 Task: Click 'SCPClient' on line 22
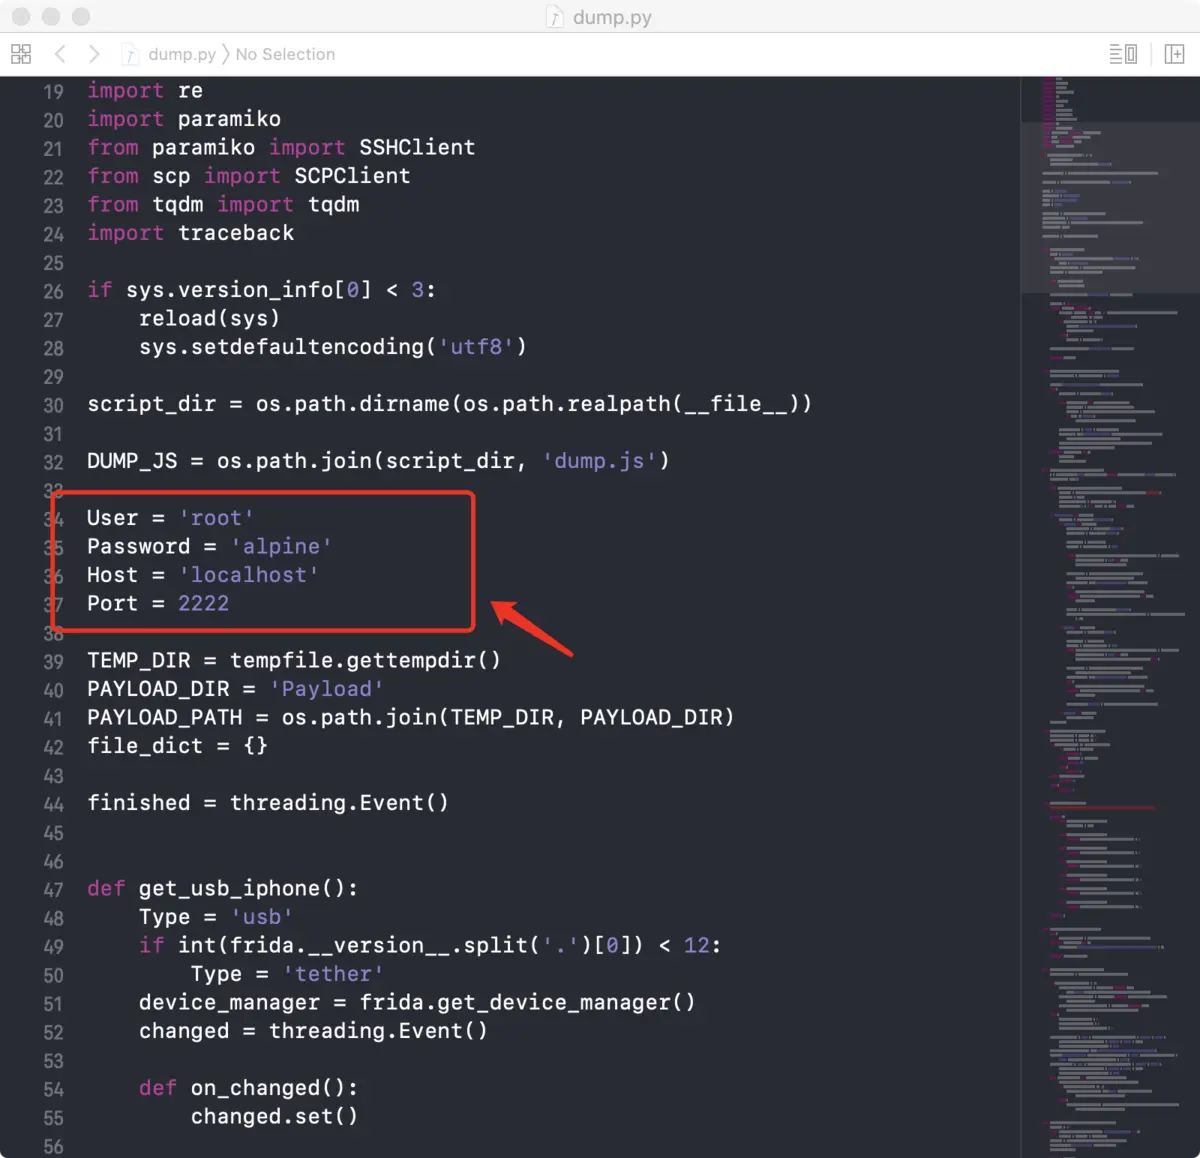coord(352,176)
